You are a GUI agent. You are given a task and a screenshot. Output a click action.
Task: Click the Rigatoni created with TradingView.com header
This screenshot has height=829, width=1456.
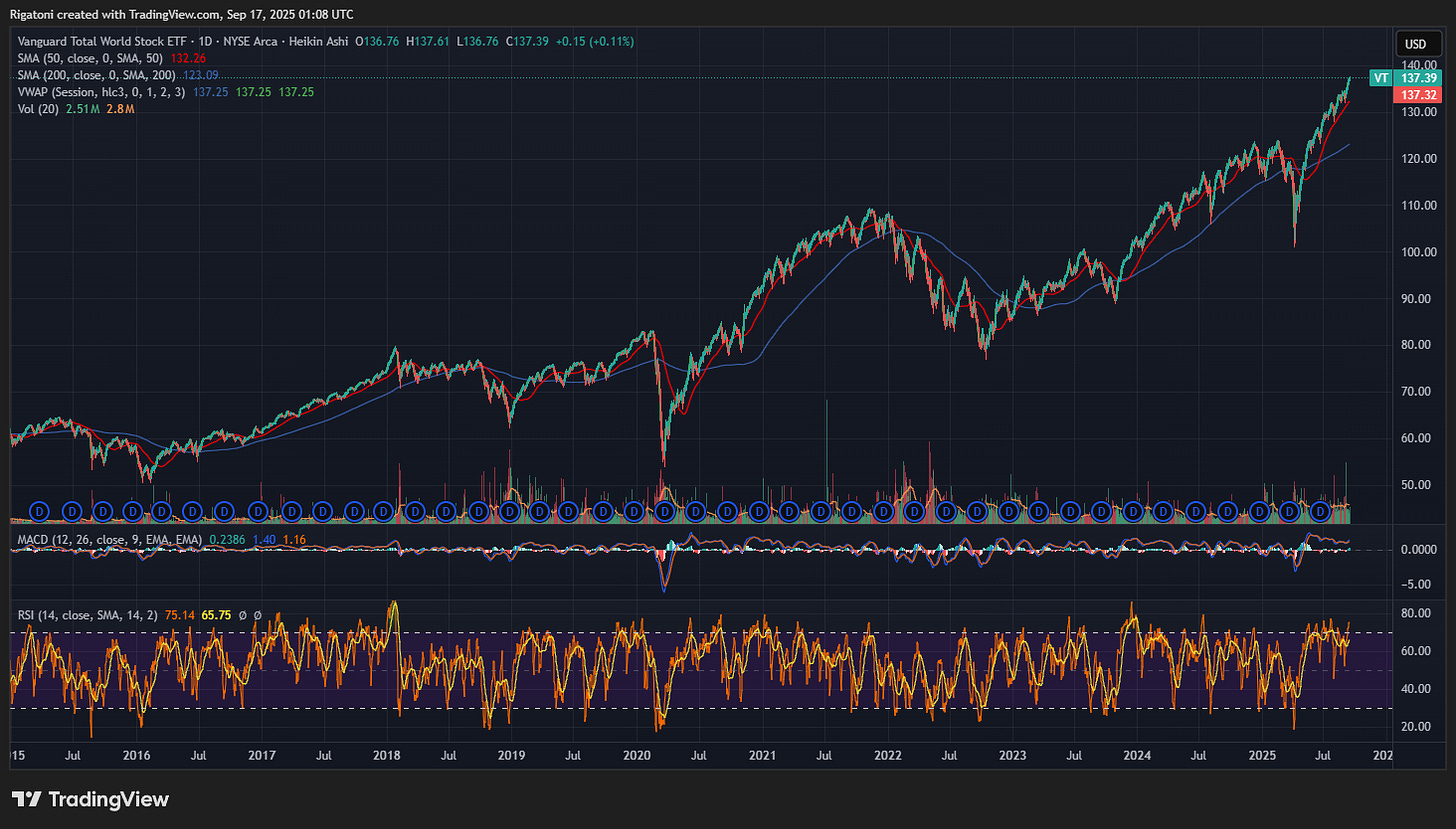pos(181,14)
